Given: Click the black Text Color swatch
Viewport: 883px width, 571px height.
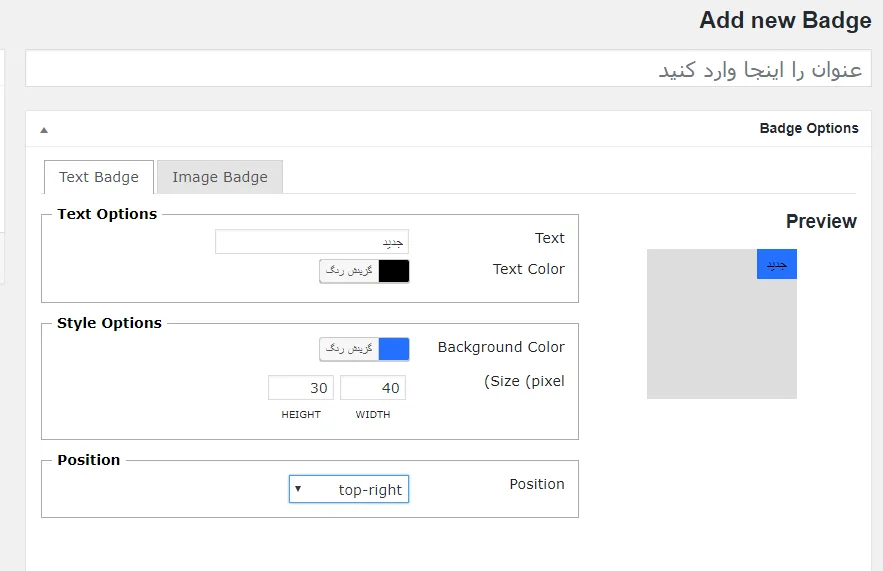Looking at the screenshot, I should (x=394, y=271).
